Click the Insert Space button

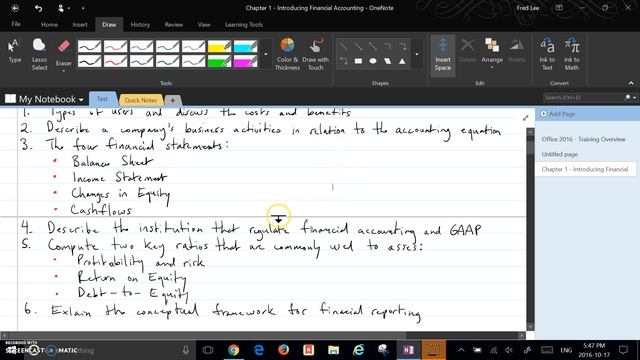coord(442,55)
